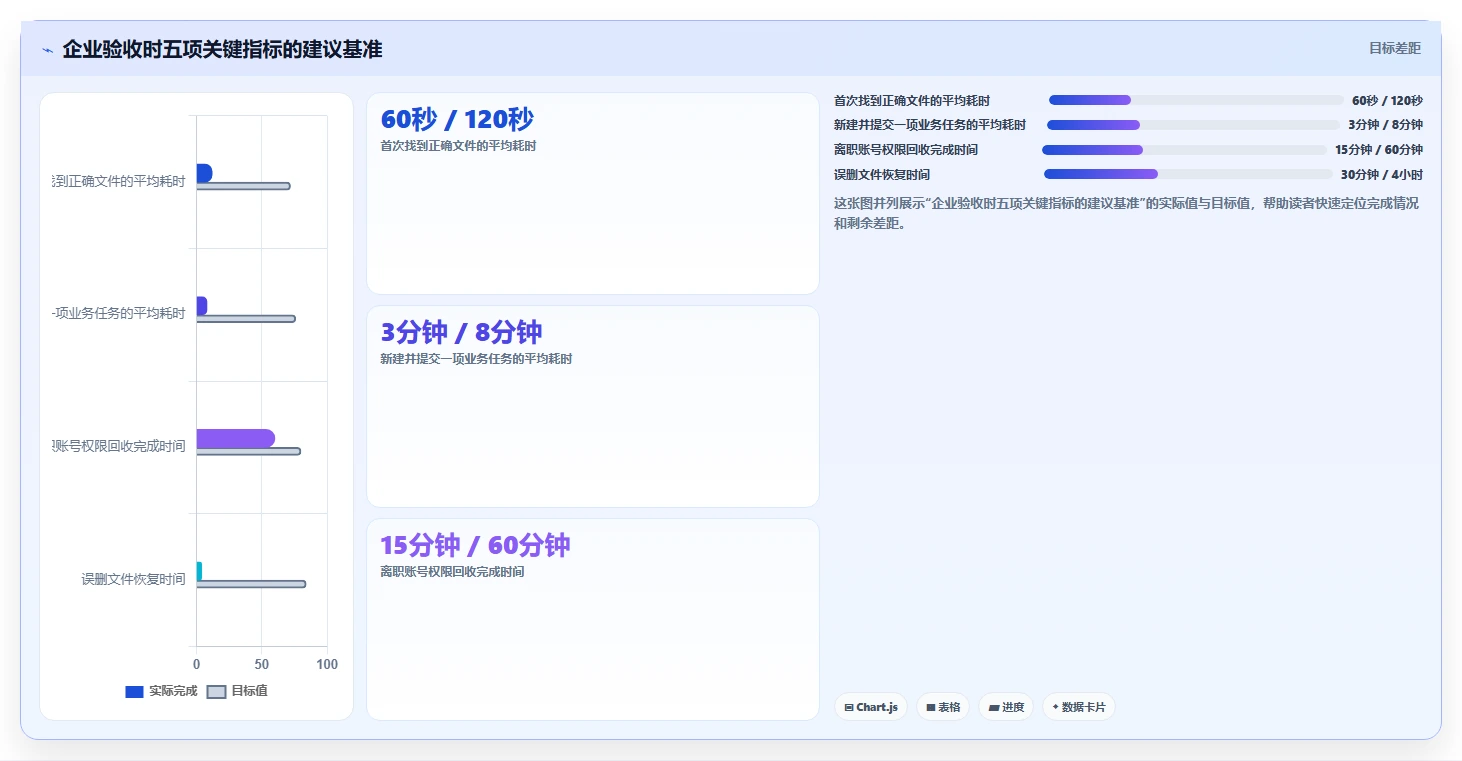Click the x-axis tick label 50
This screenshot has width=1462, height=761.
(x=262, y=664)
